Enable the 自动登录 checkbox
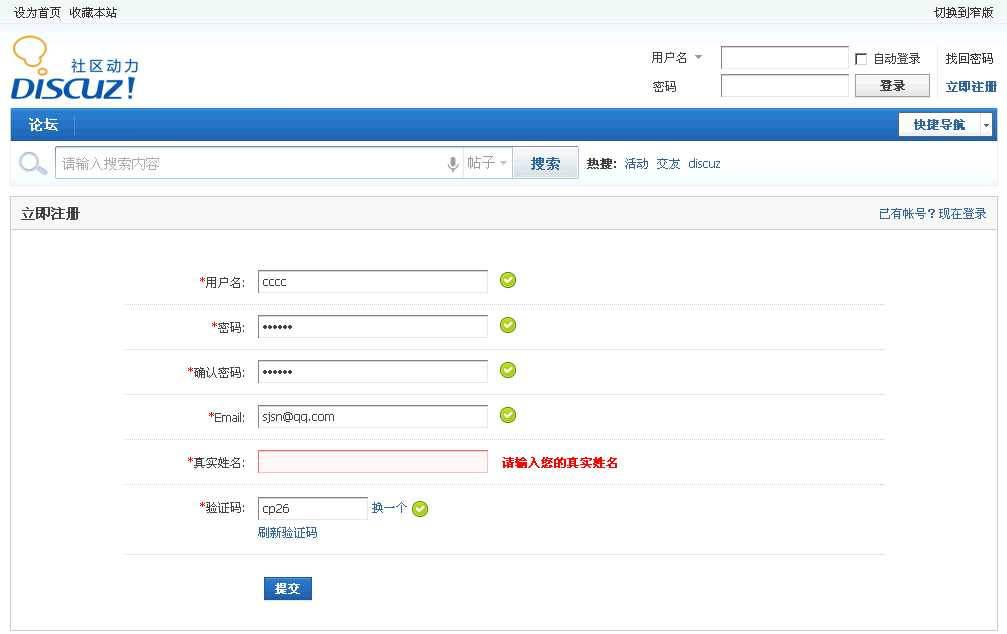Image resolution: width=1007 pixels, height=634 pixels. (x=861, y=59)
